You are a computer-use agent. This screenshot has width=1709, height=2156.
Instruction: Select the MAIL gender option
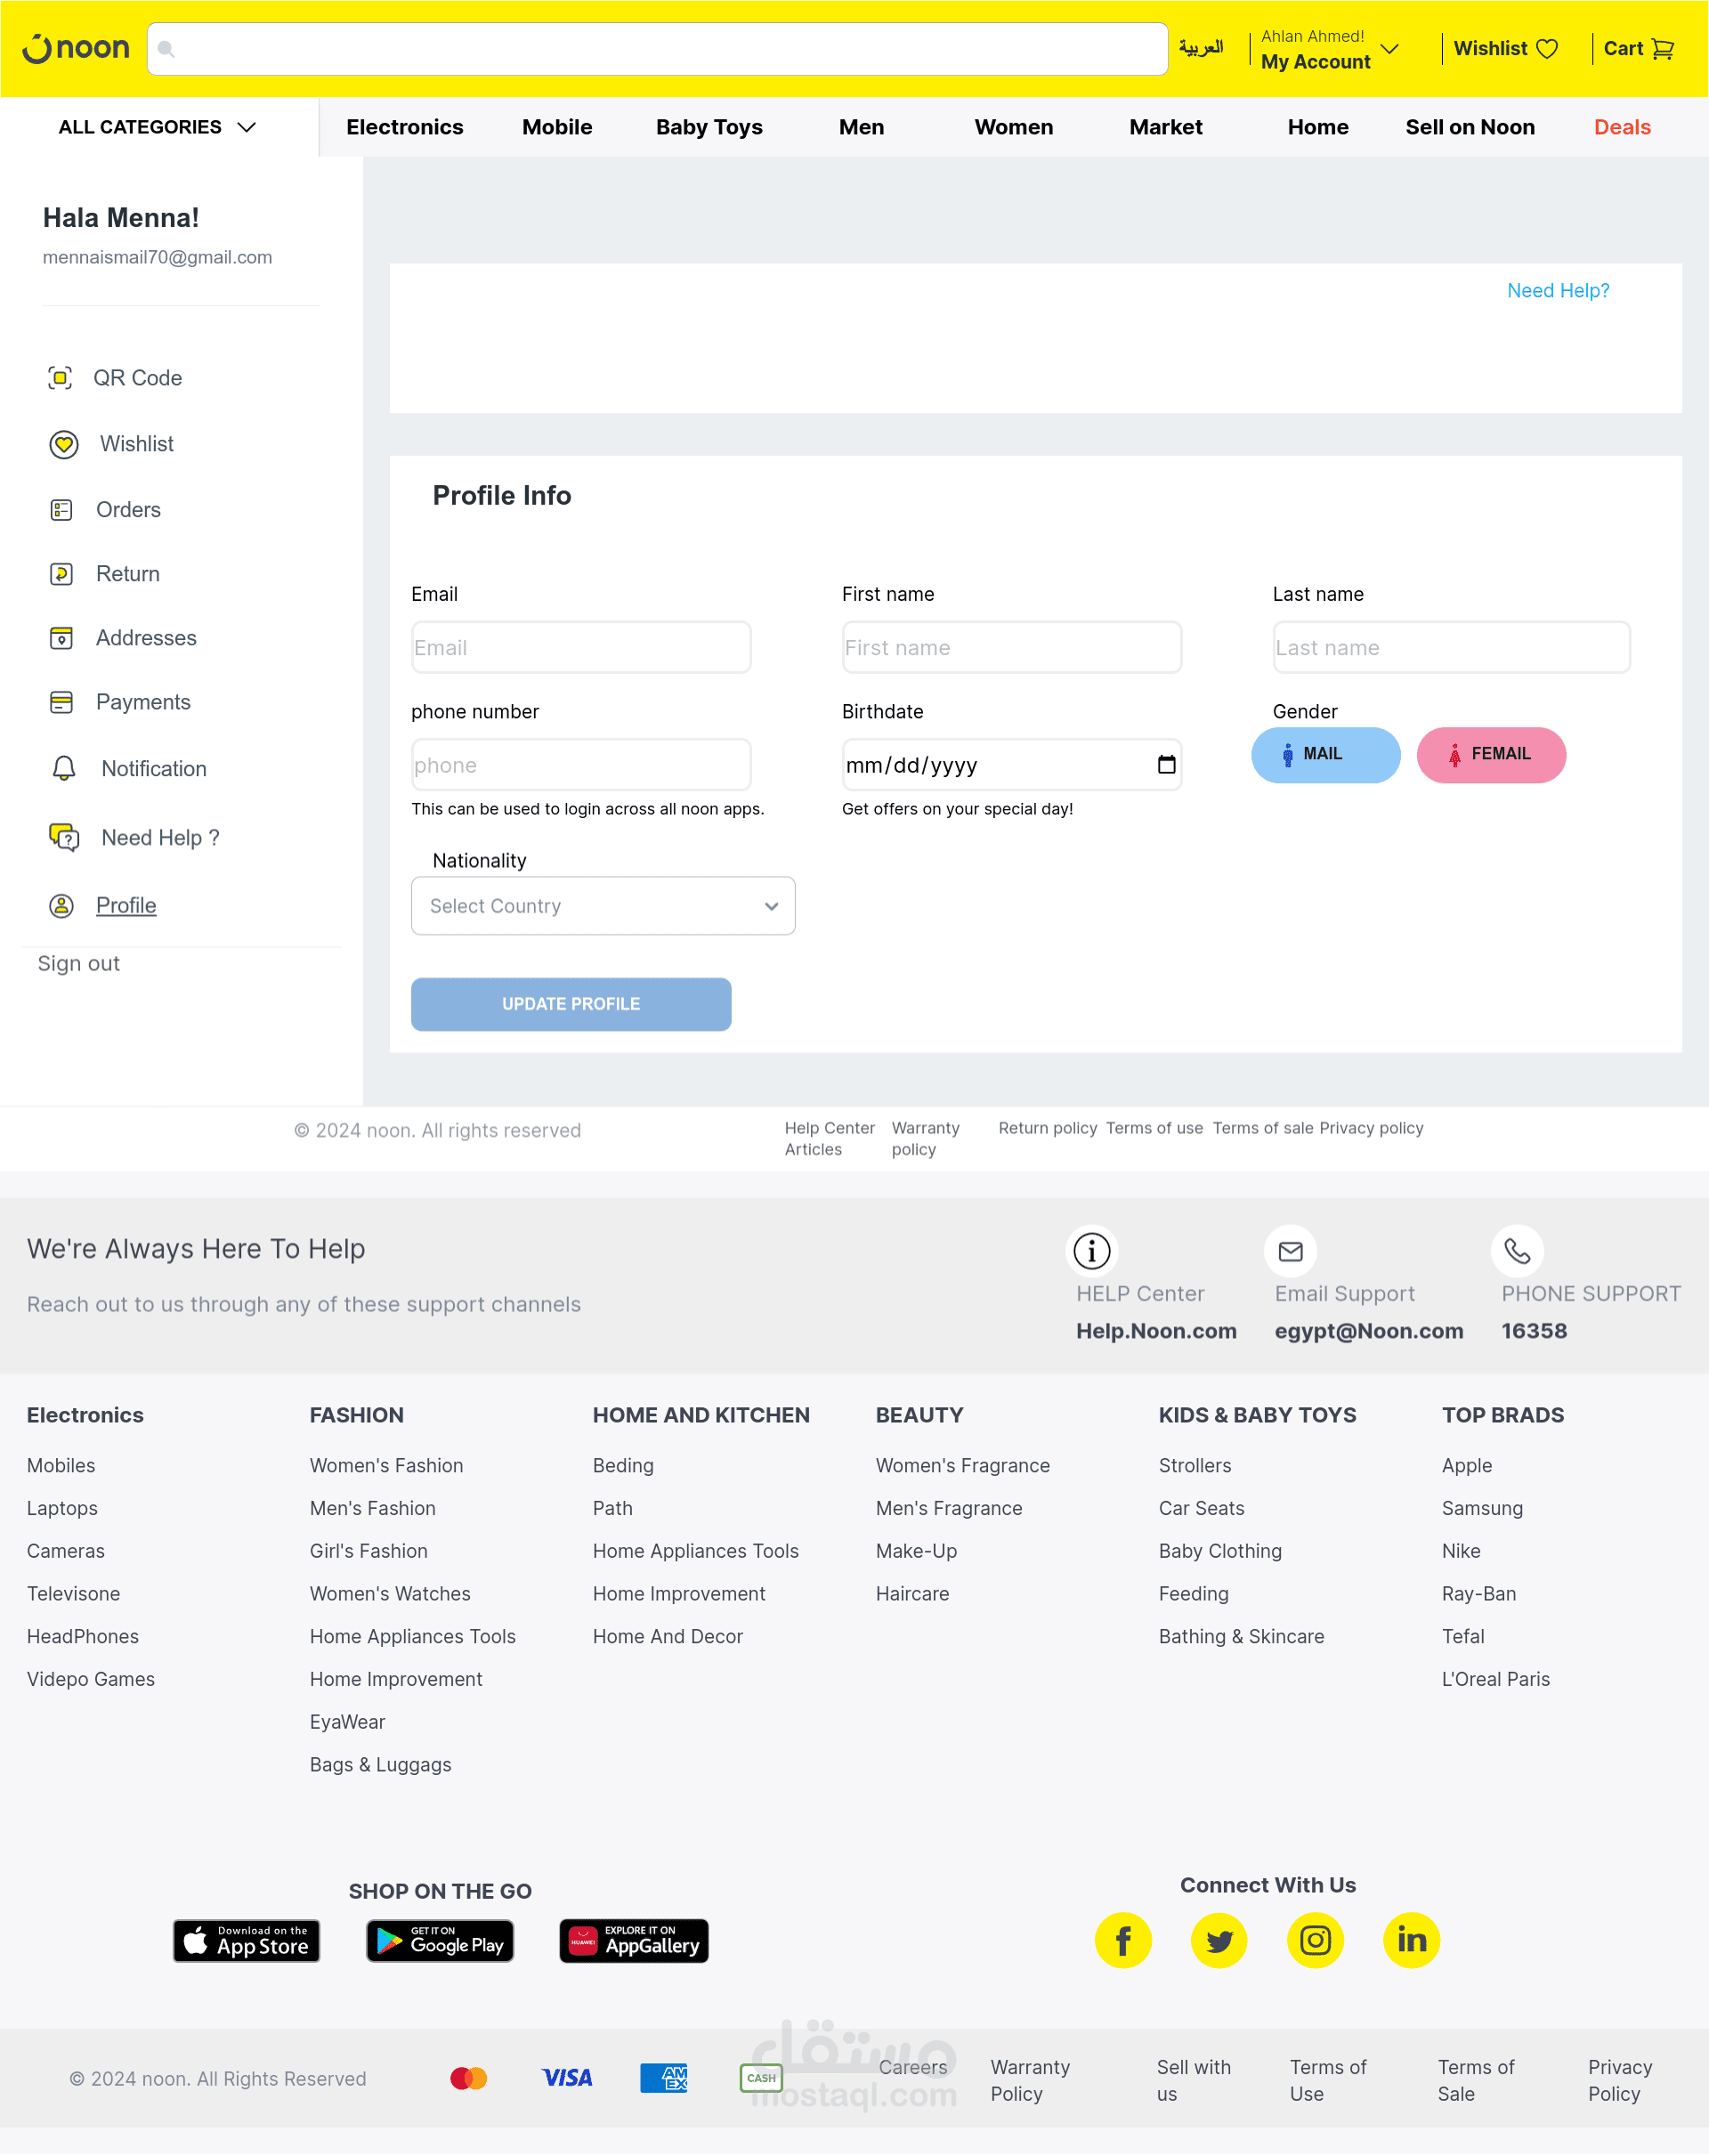[1325, 754]
